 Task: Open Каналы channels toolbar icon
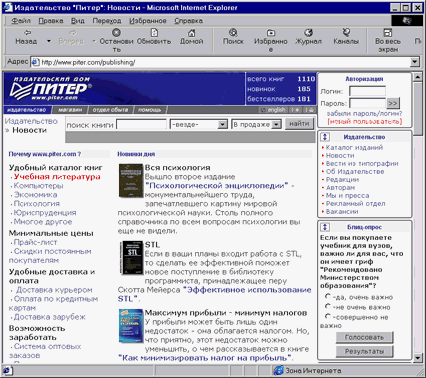pos(346,33)
